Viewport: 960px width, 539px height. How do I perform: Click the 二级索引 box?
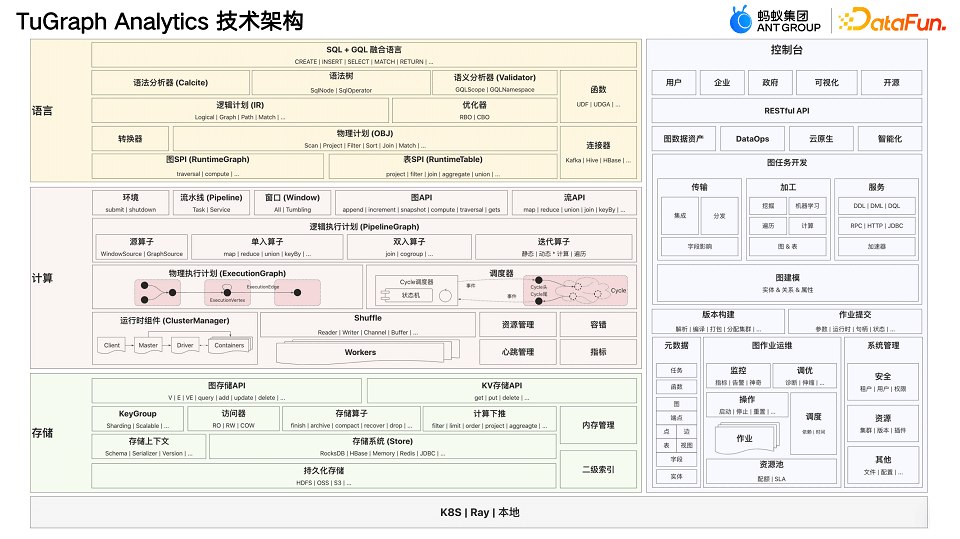pos(598,469)
